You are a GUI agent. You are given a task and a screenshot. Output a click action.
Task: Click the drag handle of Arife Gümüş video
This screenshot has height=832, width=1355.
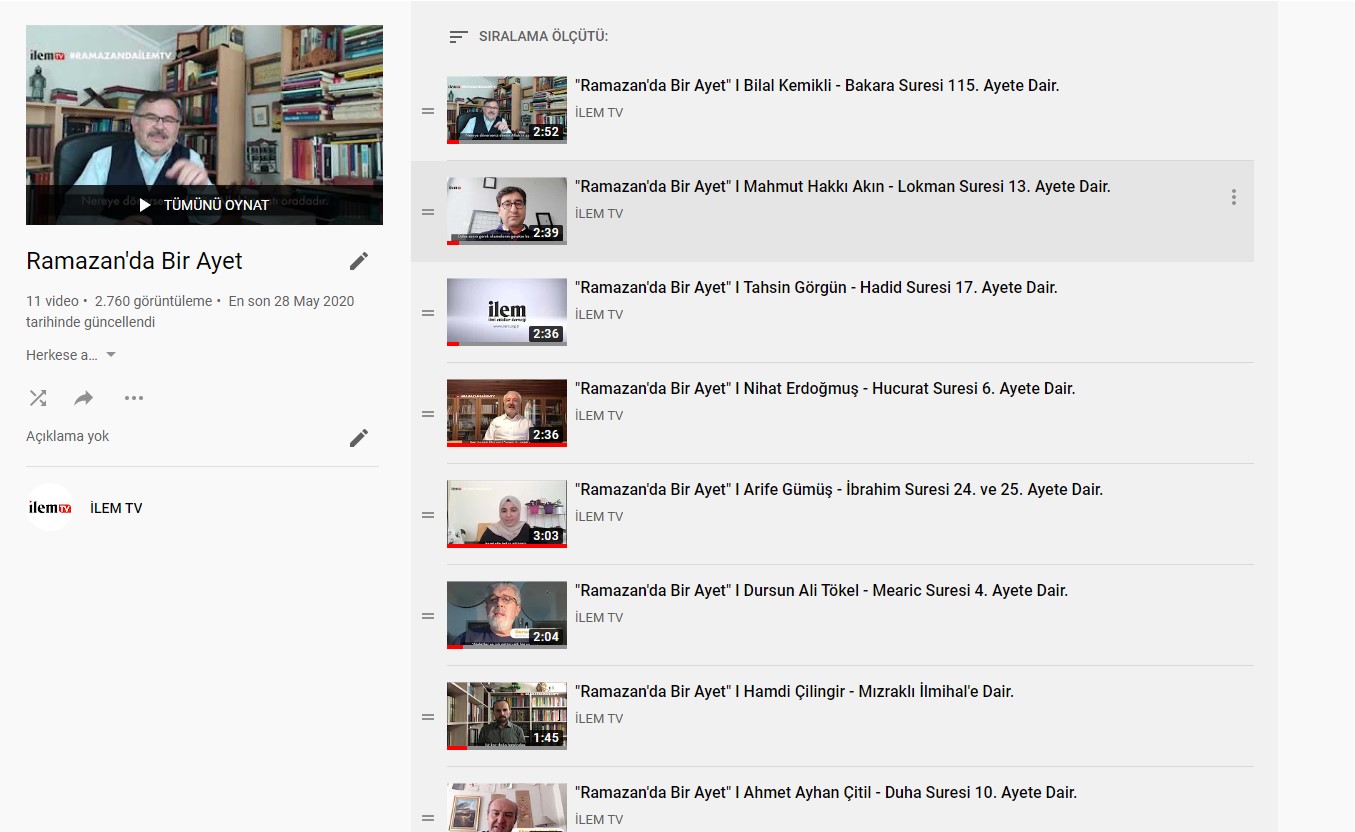pyautogui.click(x=428, y=515)
